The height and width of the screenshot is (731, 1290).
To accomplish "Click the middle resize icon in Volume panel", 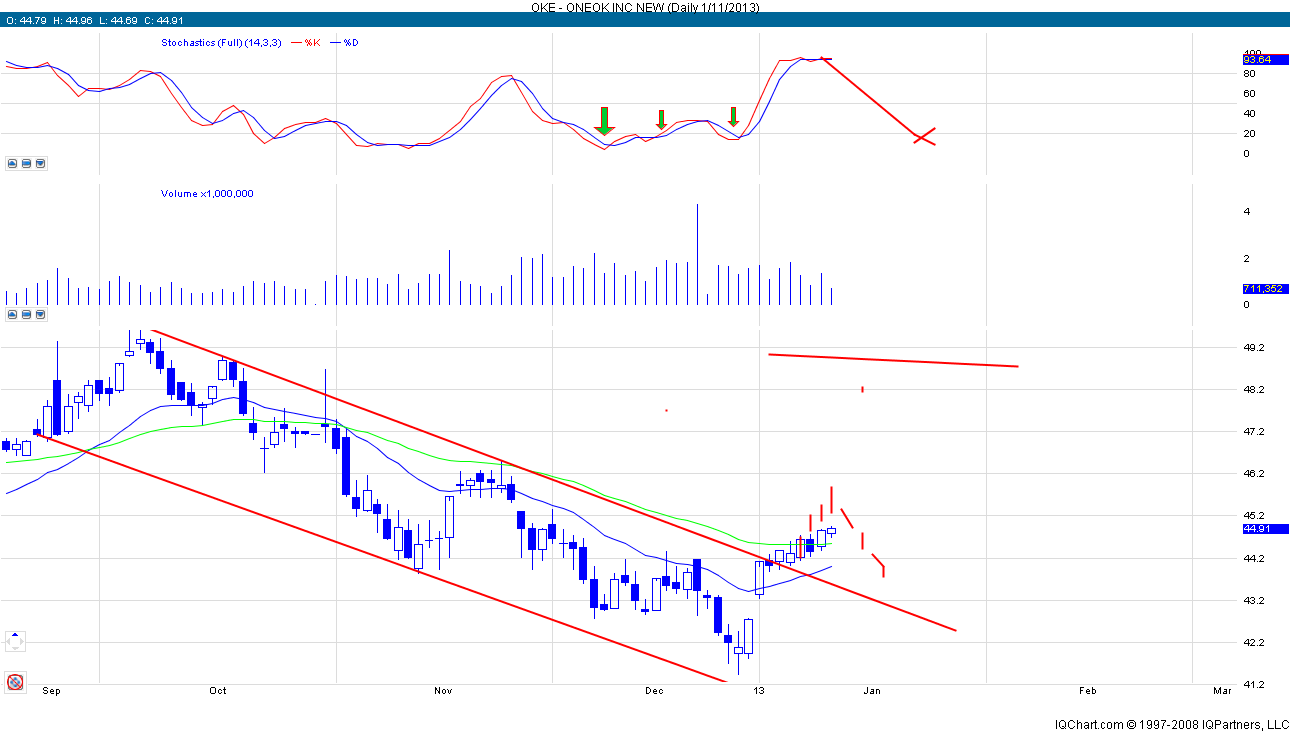I will pos(27,315).
